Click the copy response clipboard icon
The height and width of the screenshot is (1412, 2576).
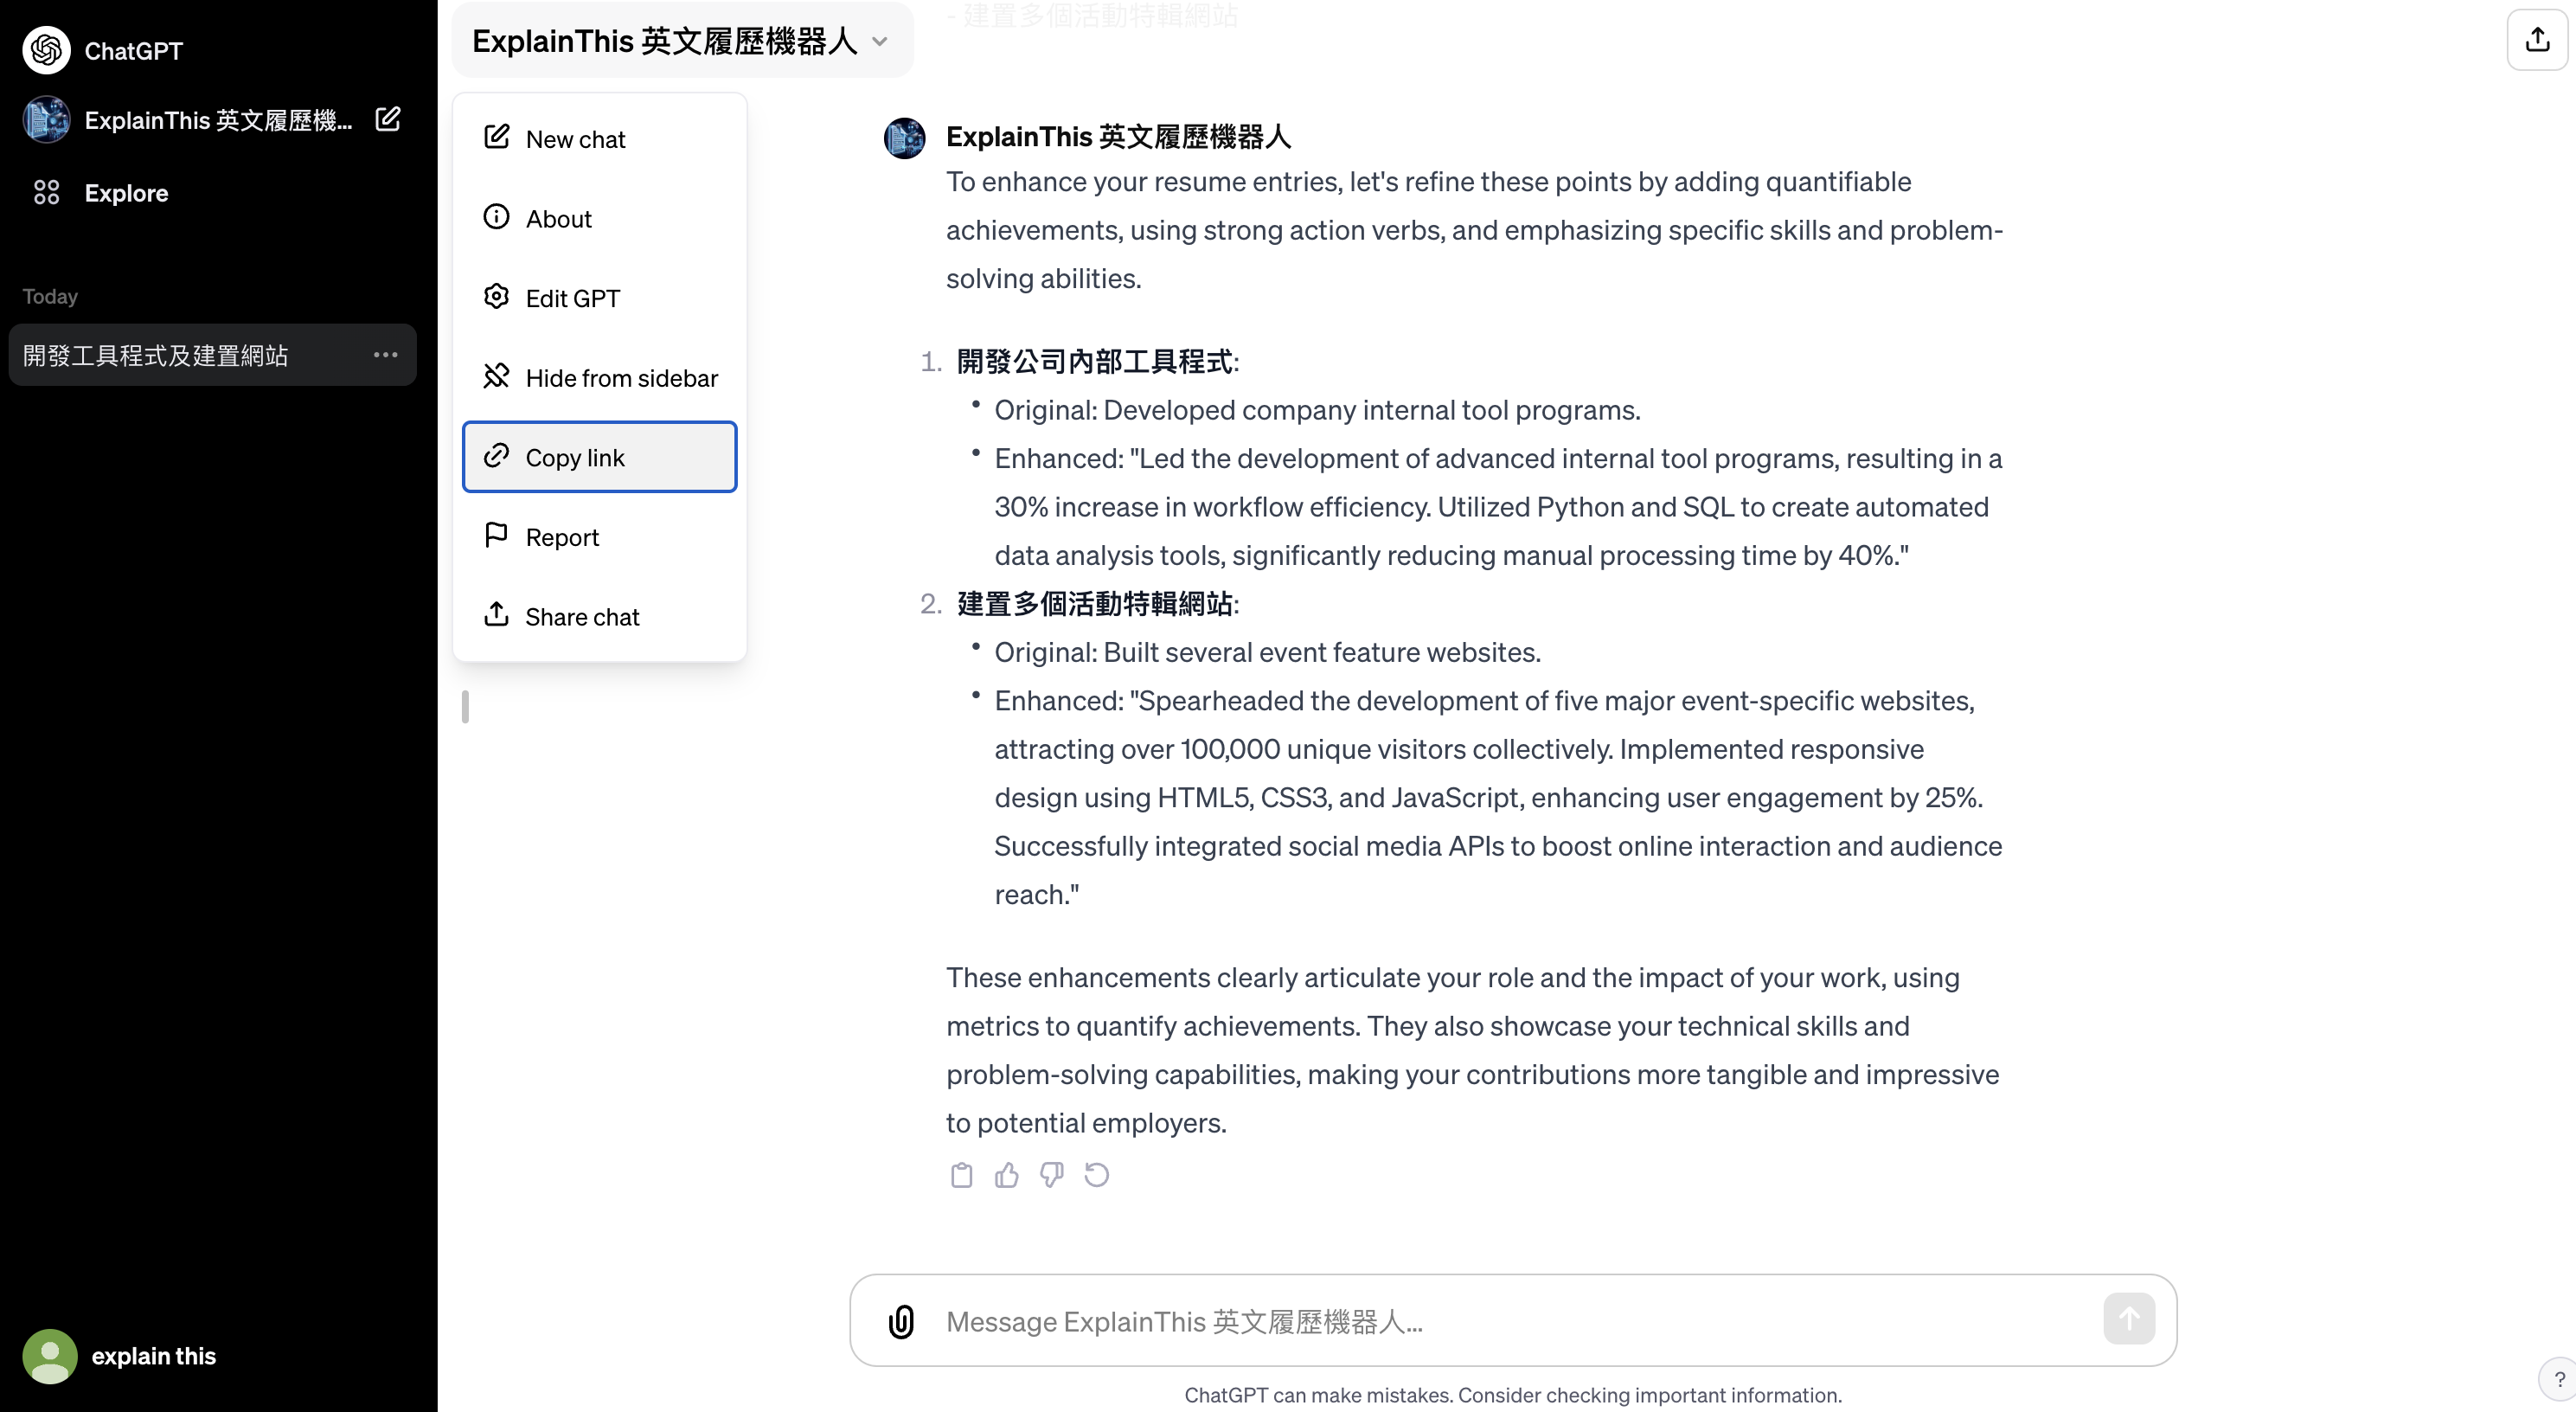[x=961, y=1175]
